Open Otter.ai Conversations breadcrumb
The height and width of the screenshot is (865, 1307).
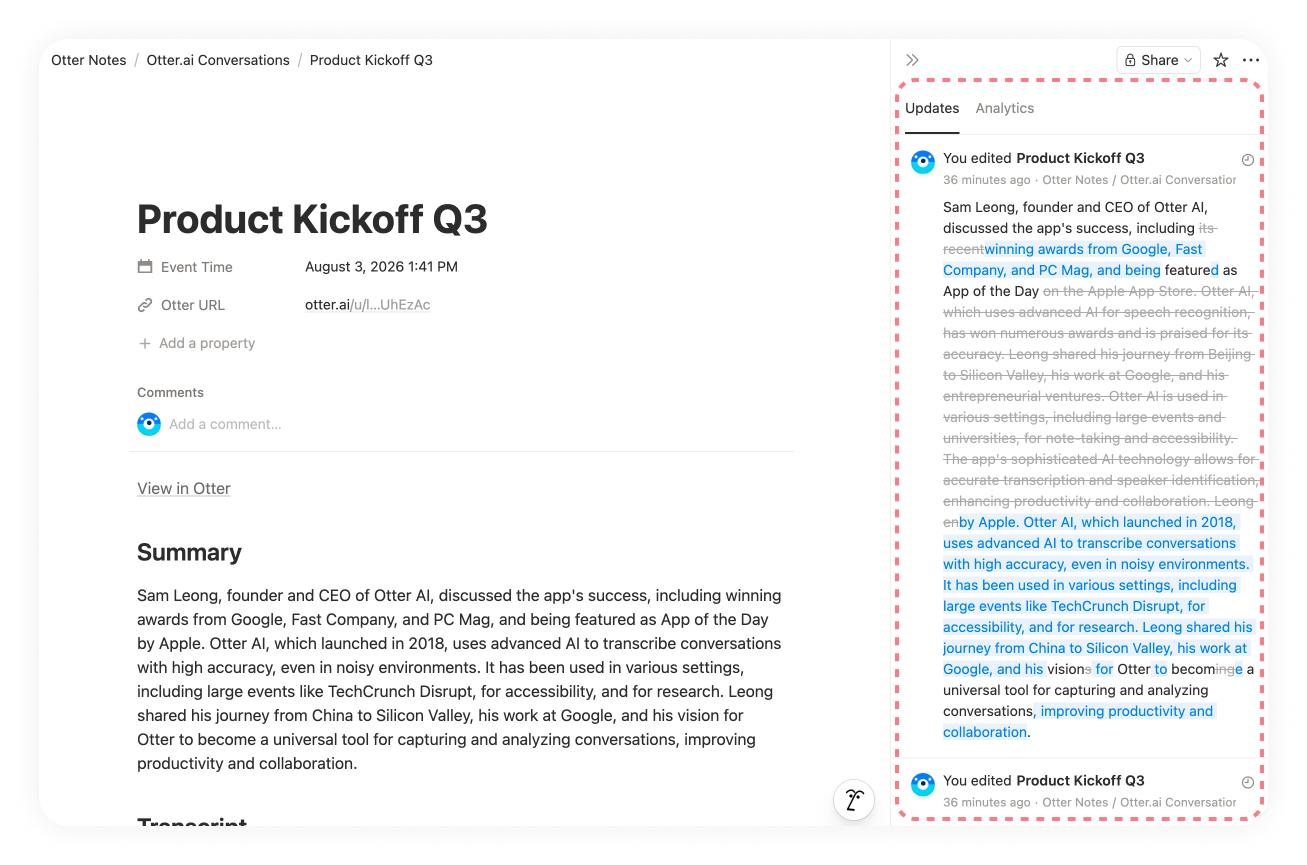(218, 60)
